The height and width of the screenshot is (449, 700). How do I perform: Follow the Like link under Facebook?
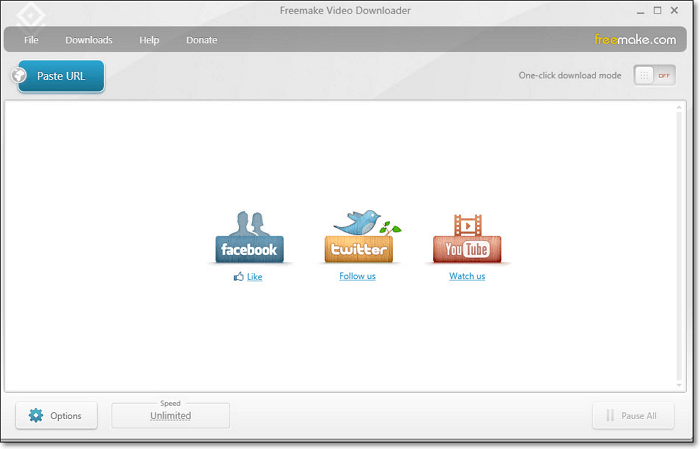coord(254,277)
